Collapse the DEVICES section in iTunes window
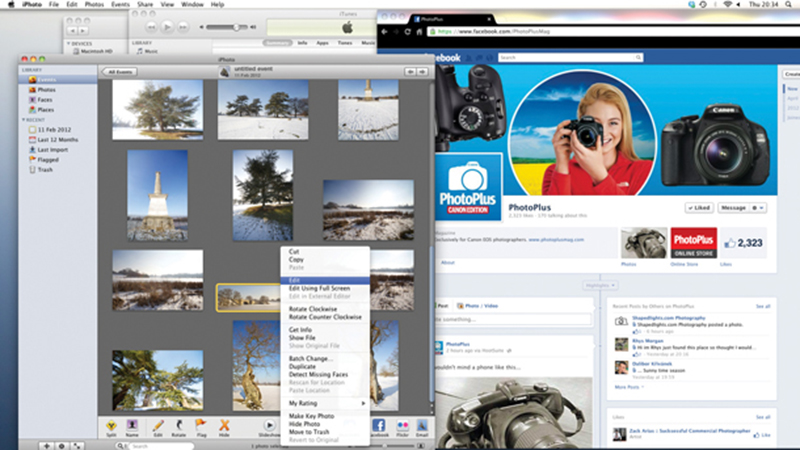This screenshot has width=800, height=450. click(69, 44)
